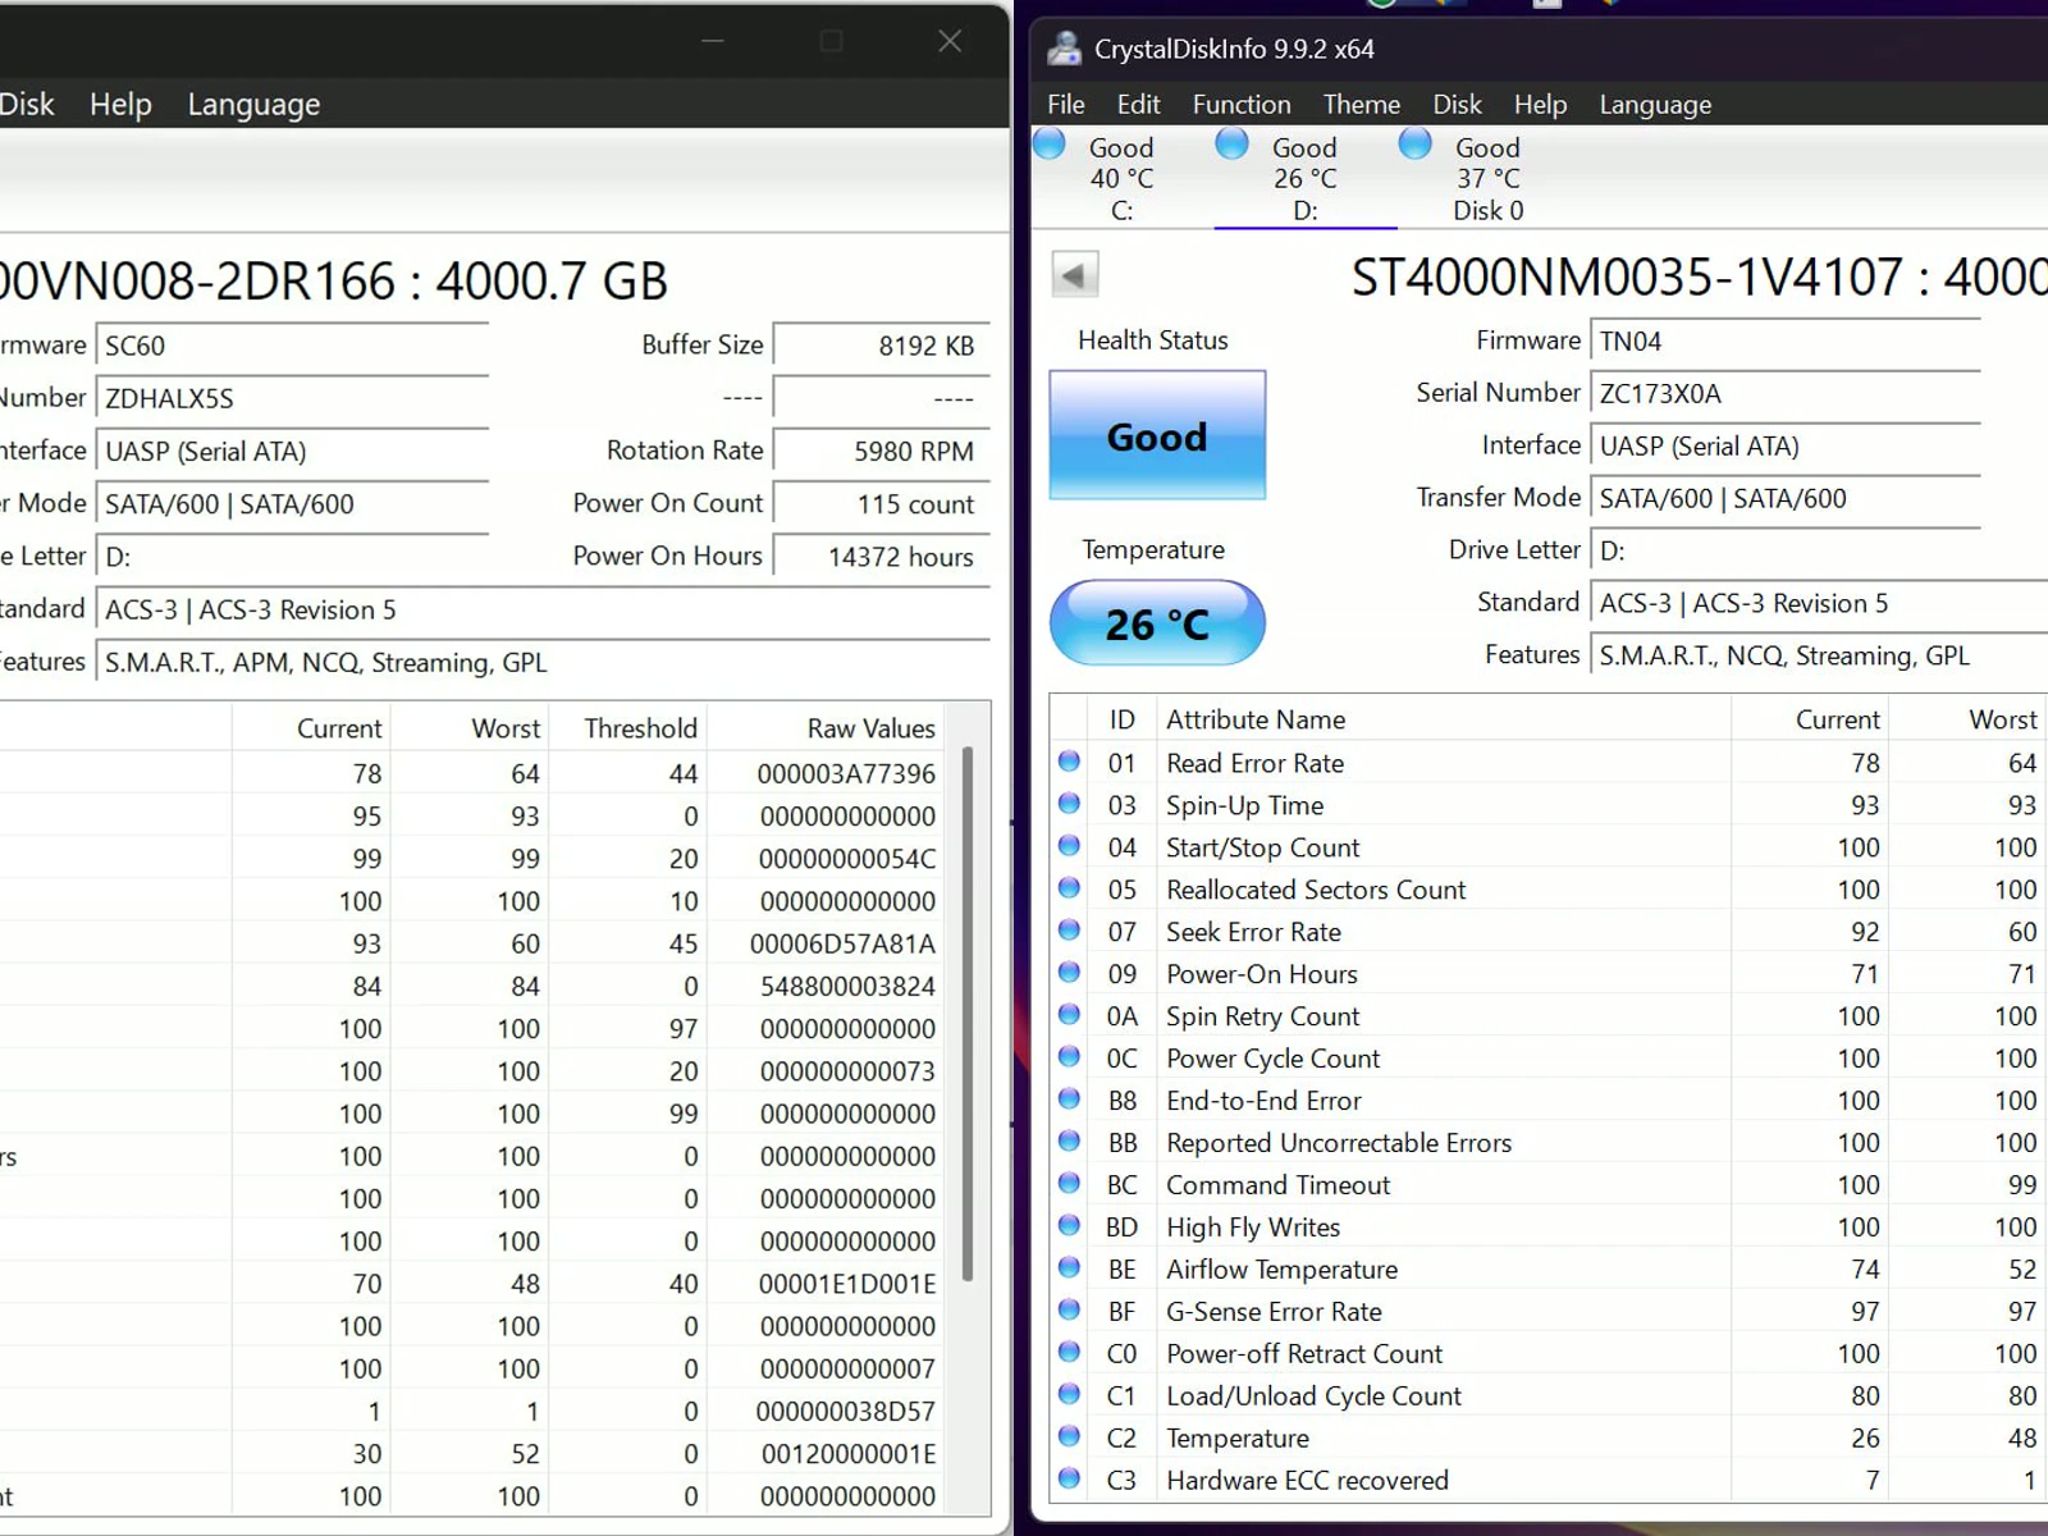Select the D: drive tab showing 26 °C
This screenshot has height=1536, width=2048.
(x=1305, y=178)
